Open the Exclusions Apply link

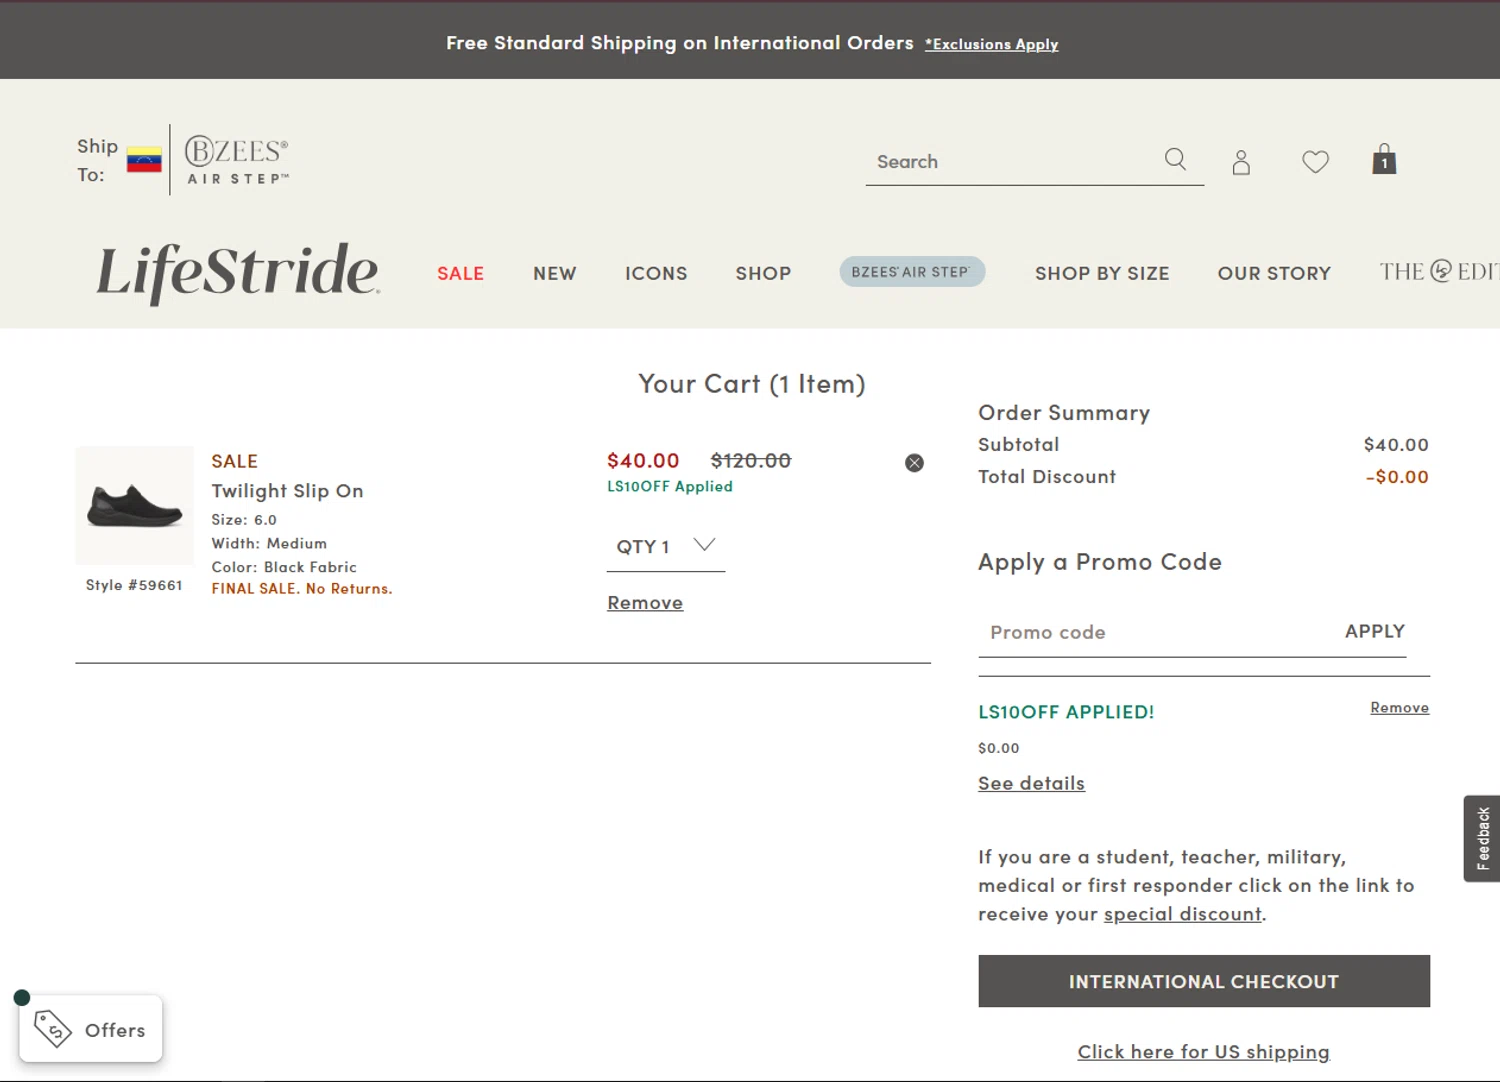pos(991,44)
